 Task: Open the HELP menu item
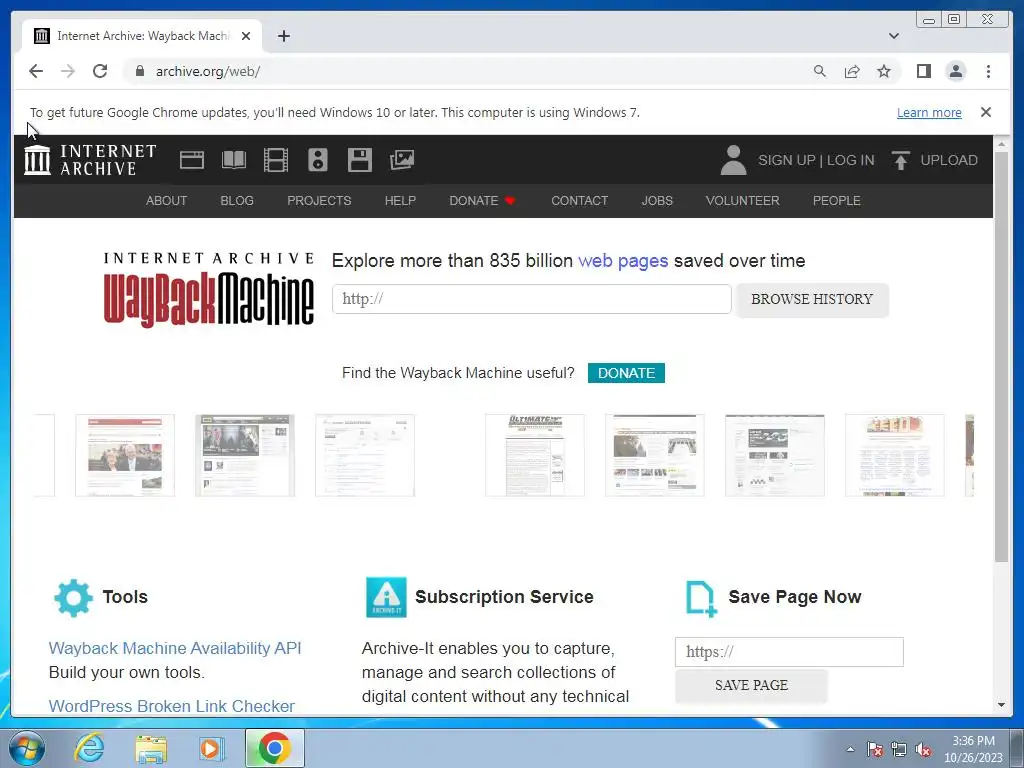click(x=400, y=200)
